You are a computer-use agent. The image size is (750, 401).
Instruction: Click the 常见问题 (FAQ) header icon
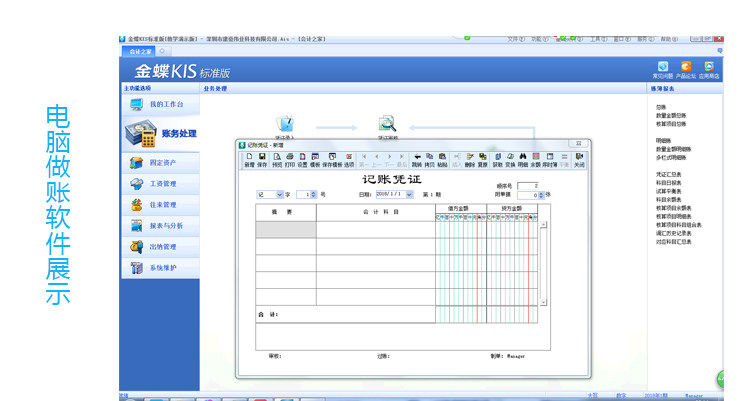click(662, 69)
